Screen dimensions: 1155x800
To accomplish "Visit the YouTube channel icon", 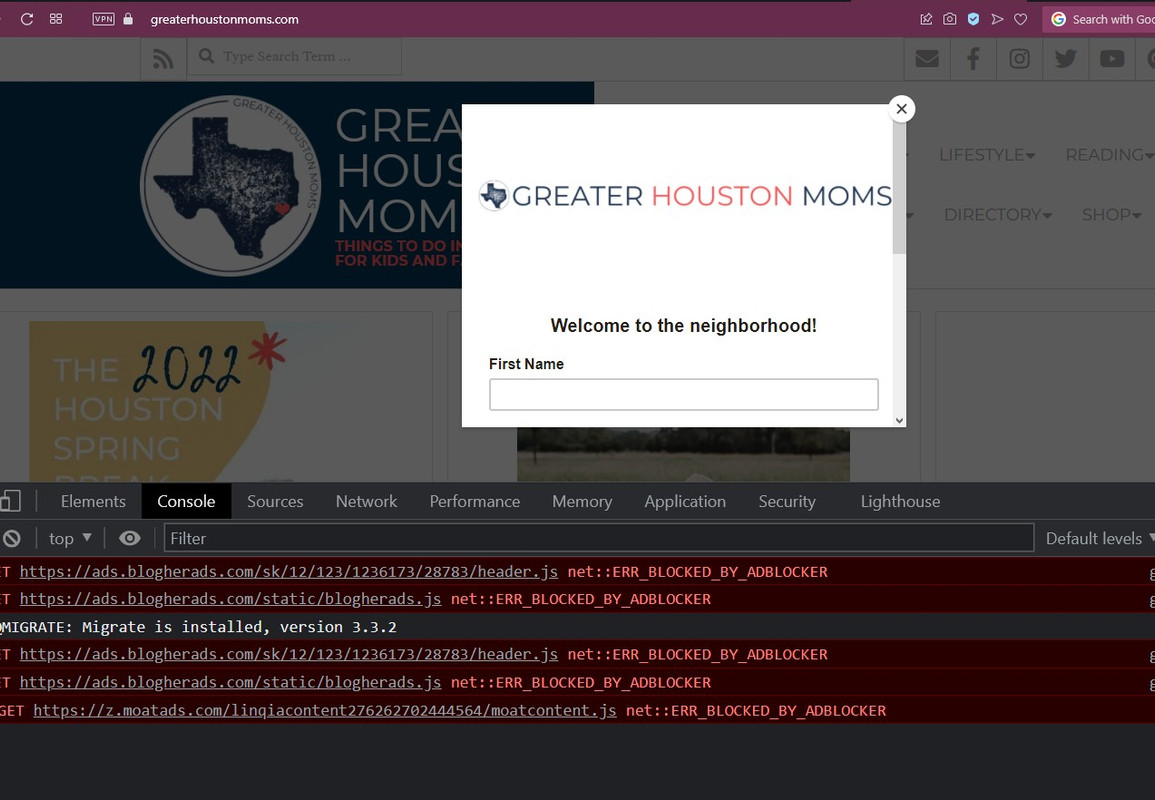I will point(1112,58).
